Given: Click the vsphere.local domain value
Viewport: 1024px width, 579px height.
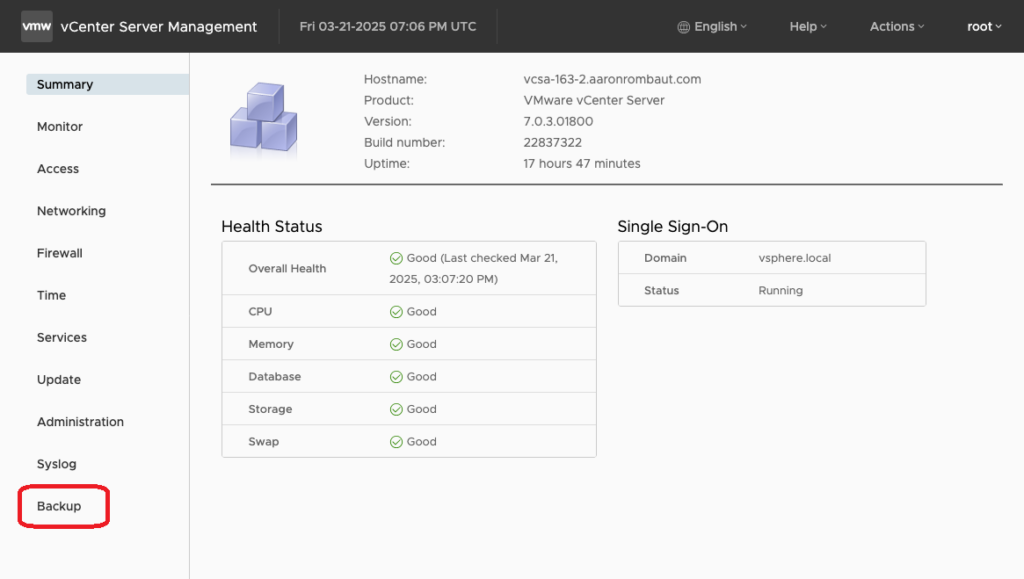Looking at the screenshot, I should (x=795, y=258).
